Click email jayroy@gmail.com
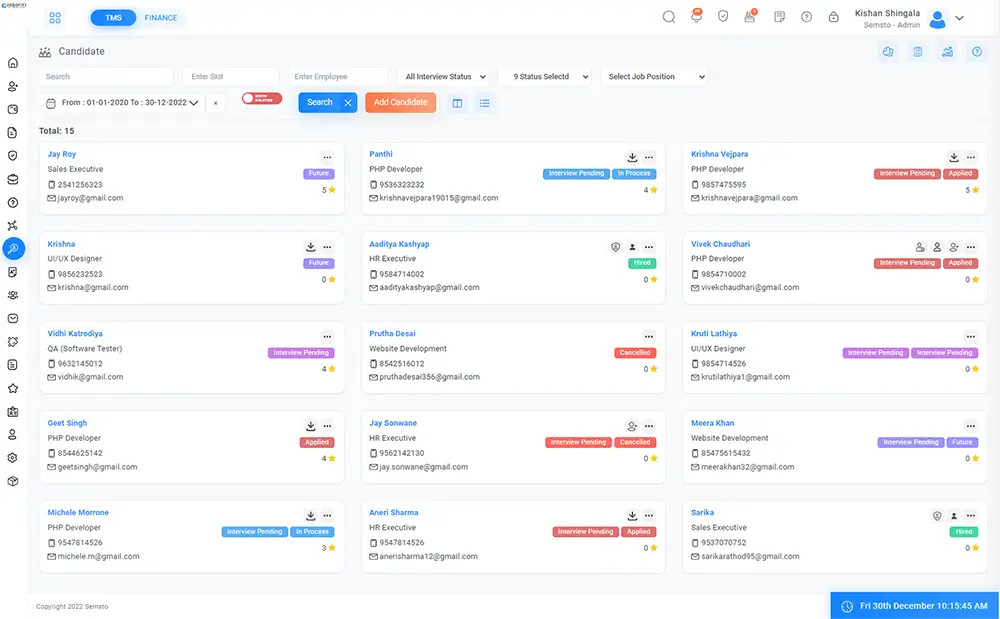 (x=90, y=198)
